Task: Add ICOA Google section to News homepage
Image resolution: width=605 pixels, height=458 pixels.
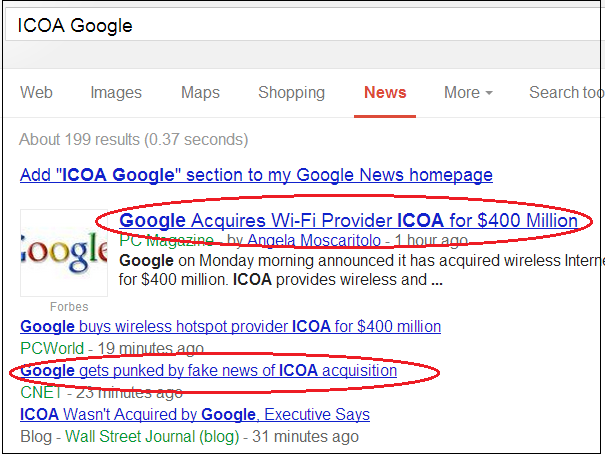Action: click(x=256, y=175)
